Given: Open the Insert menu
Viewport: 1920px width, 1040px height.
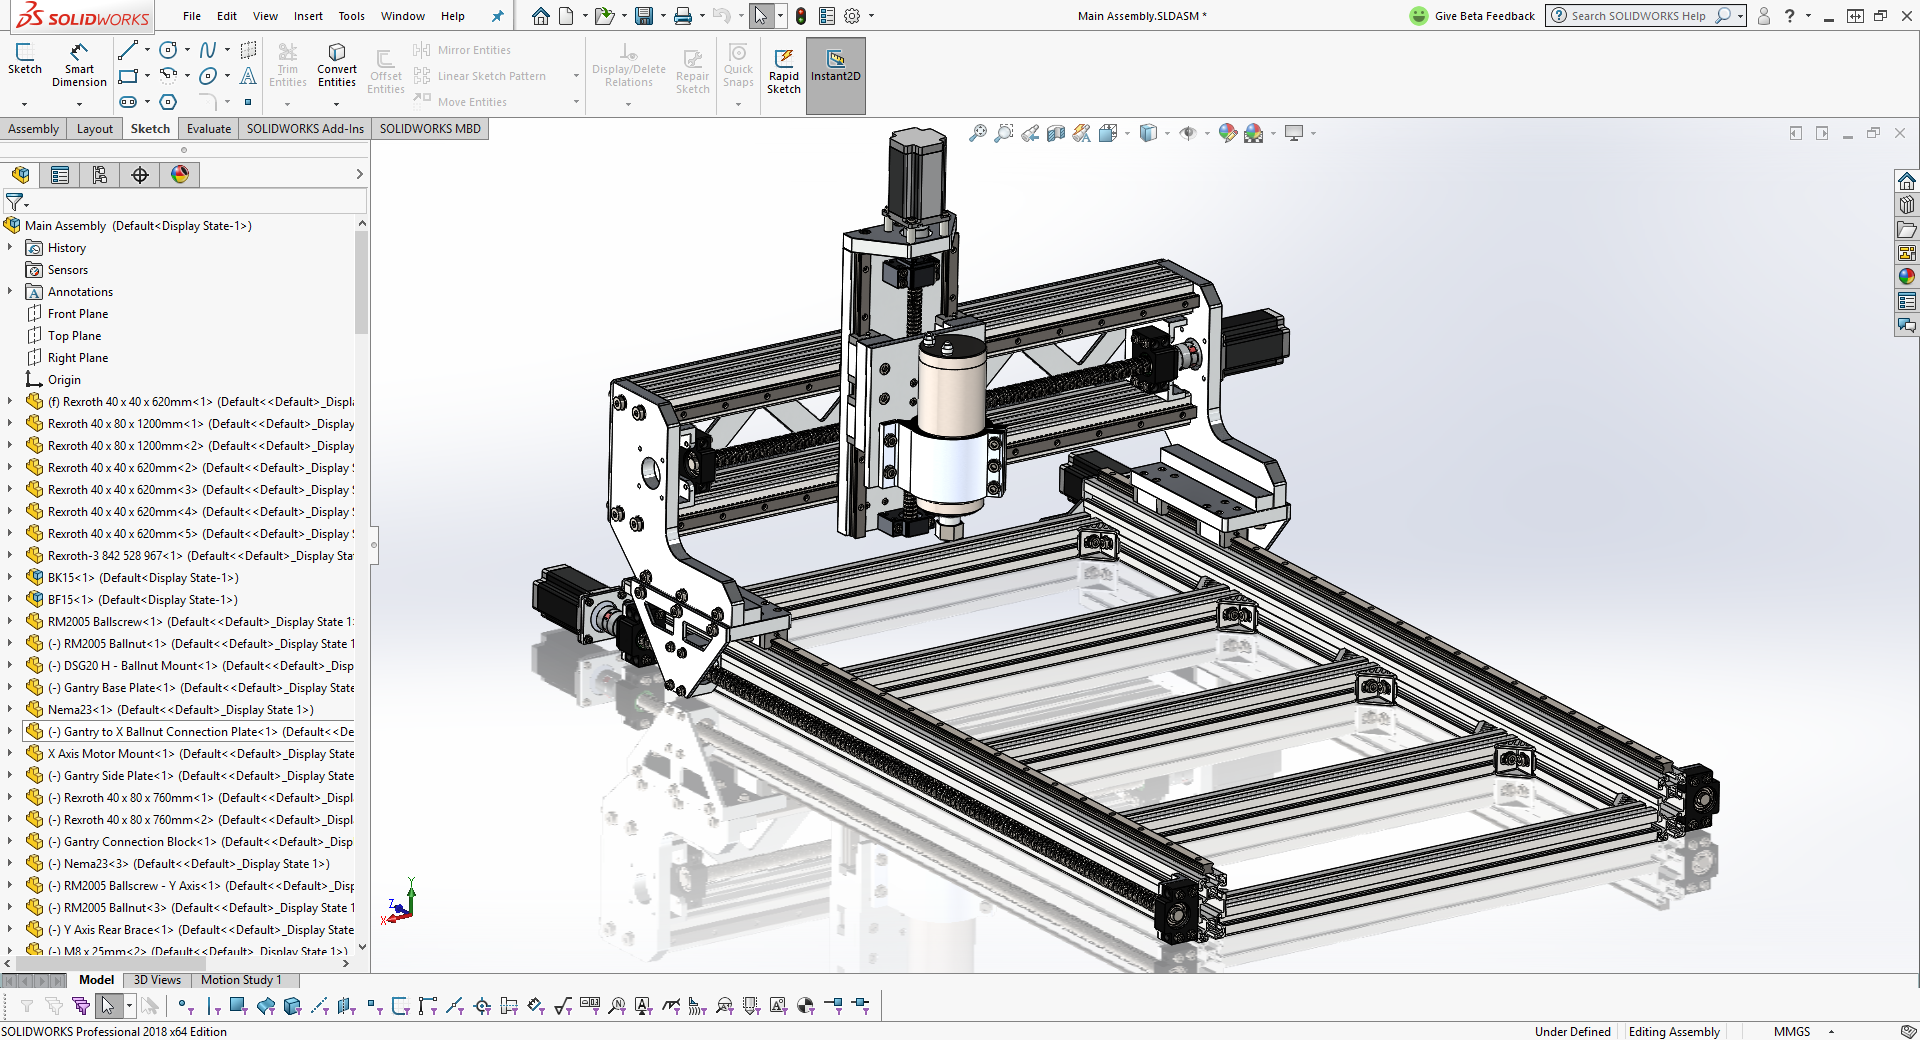Looking at the screenshot, I should (308, 16).
